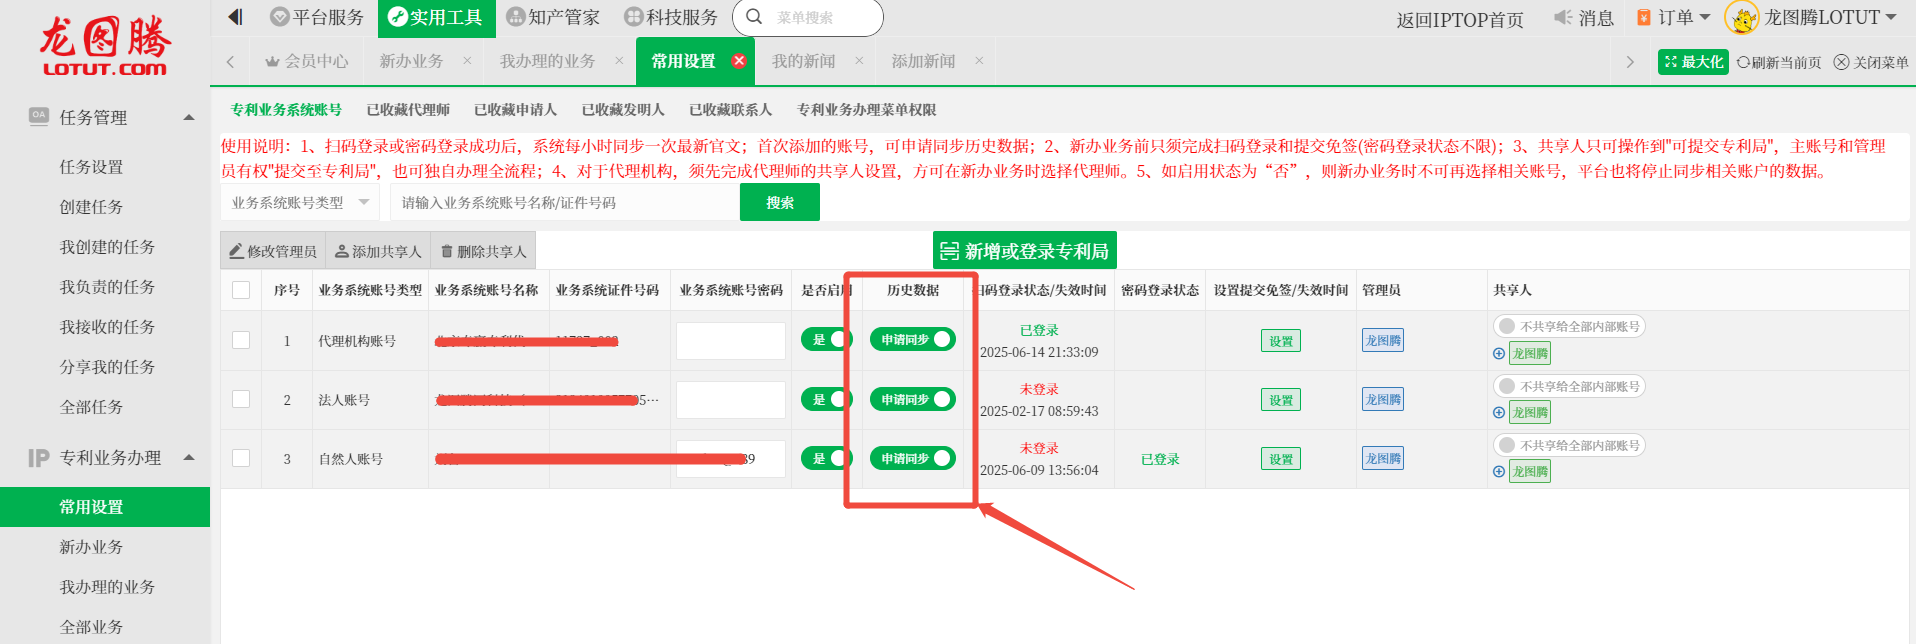Click the 刷新当前页 refresh icon
The width and height of the screenshot is (1916, 644).
tap(1743, 62)
